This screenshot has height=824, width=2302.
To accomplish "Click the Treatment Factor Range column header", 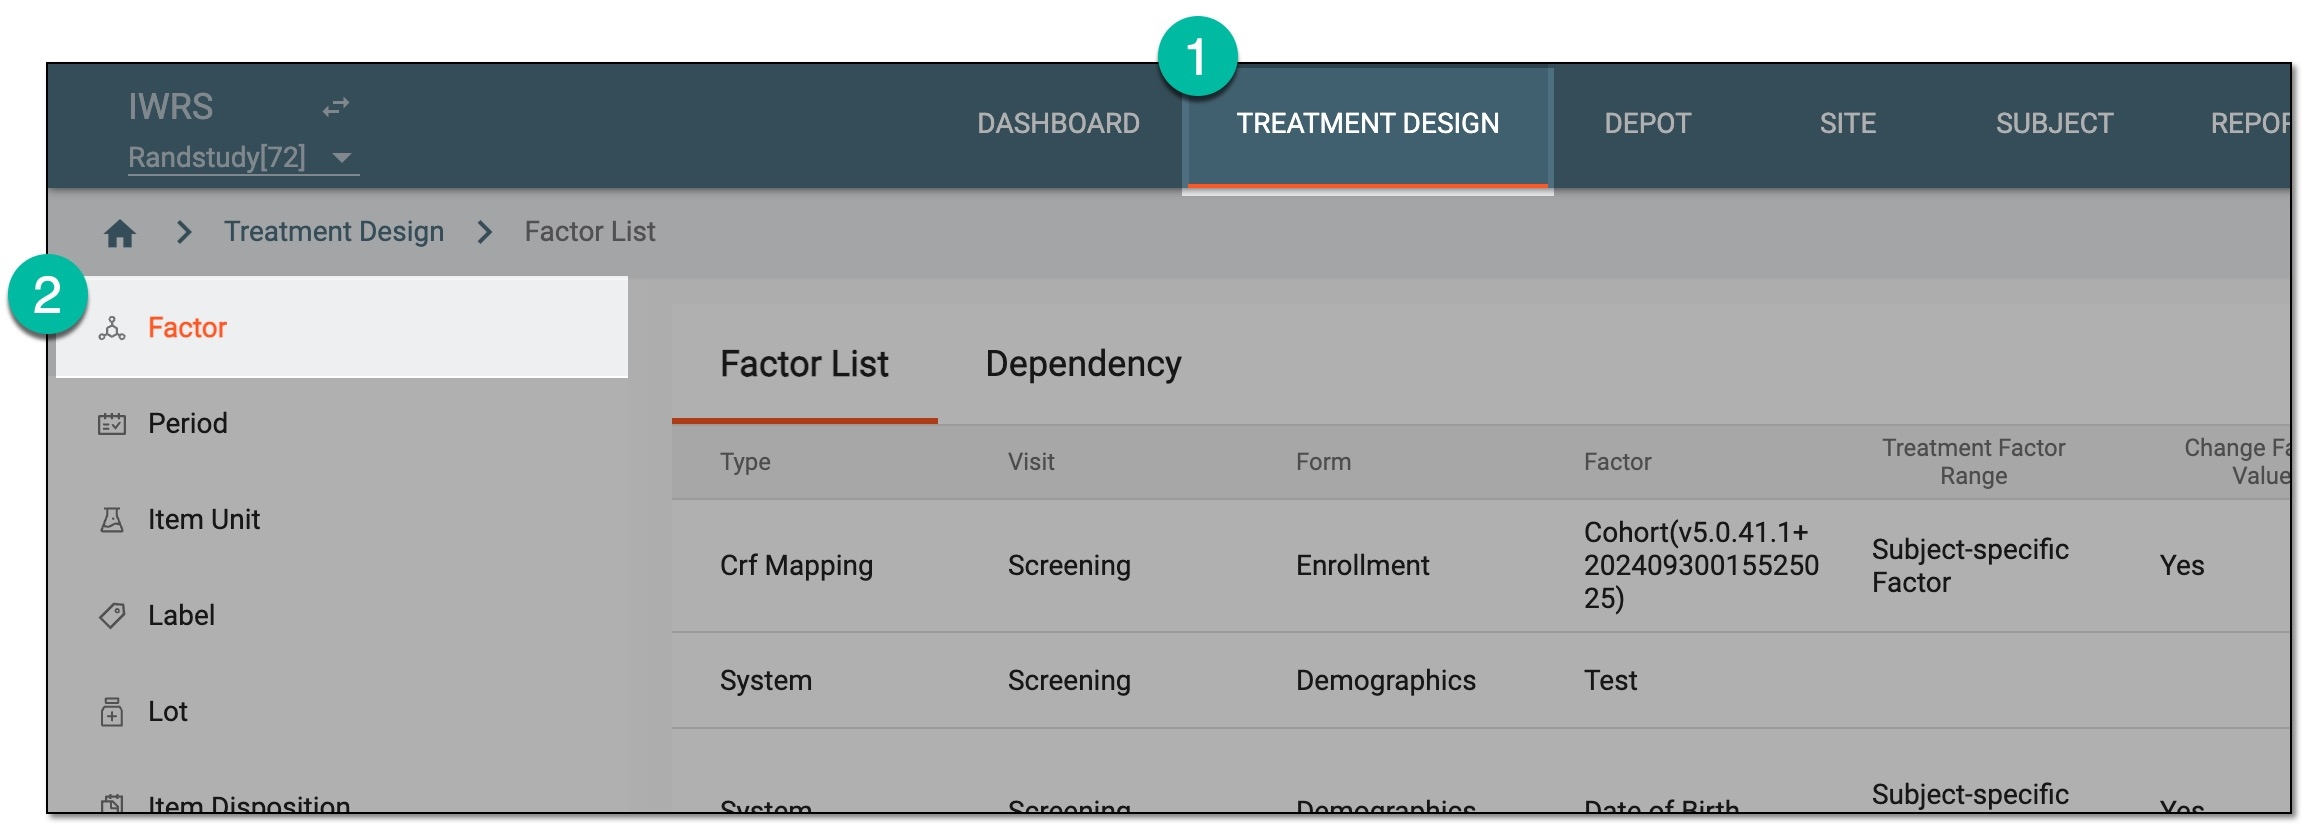I will (1973, 462).
